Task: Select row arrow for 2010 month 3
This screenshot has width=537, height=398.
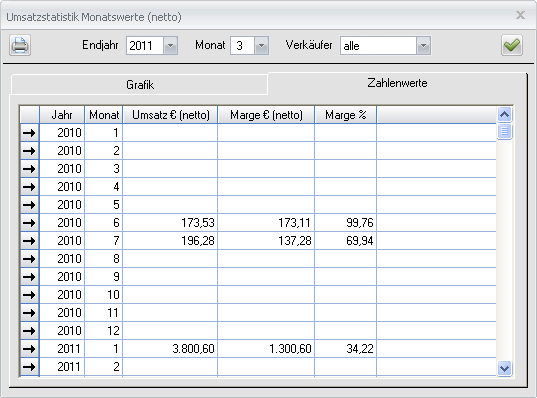Action: [x=29, y=169]
